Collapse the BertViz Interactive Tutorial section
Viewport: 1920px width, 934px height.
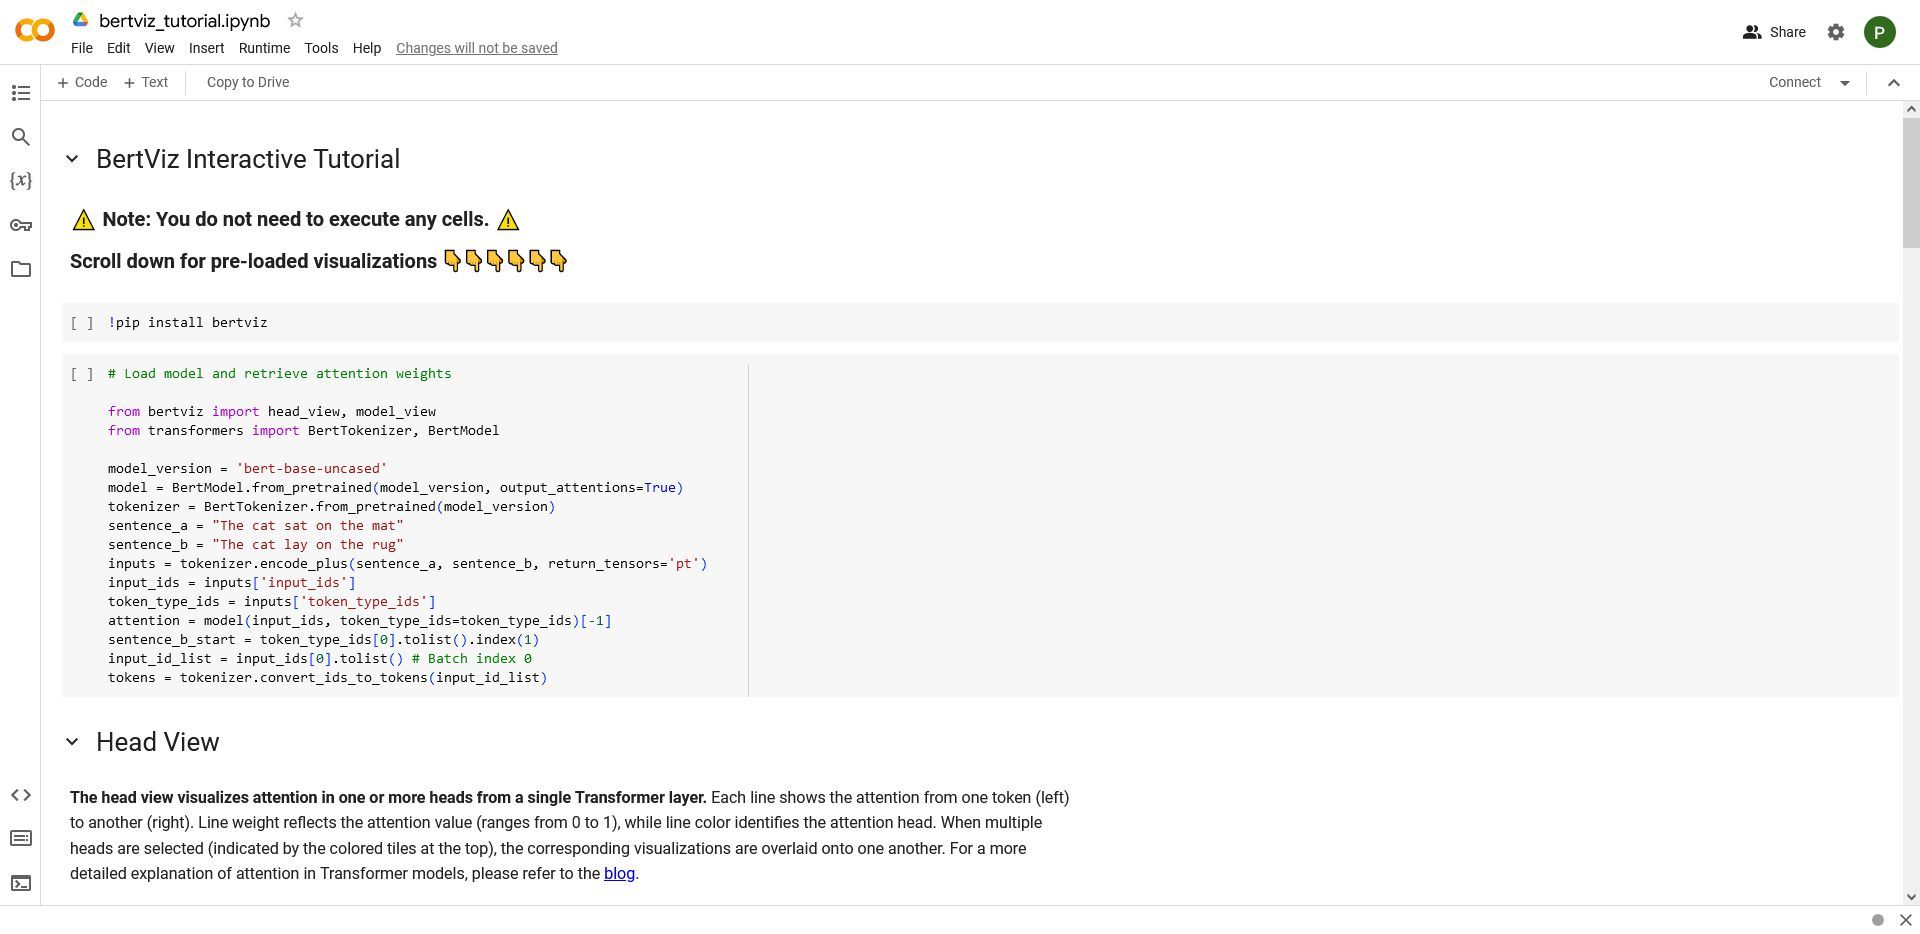[72, 159]
